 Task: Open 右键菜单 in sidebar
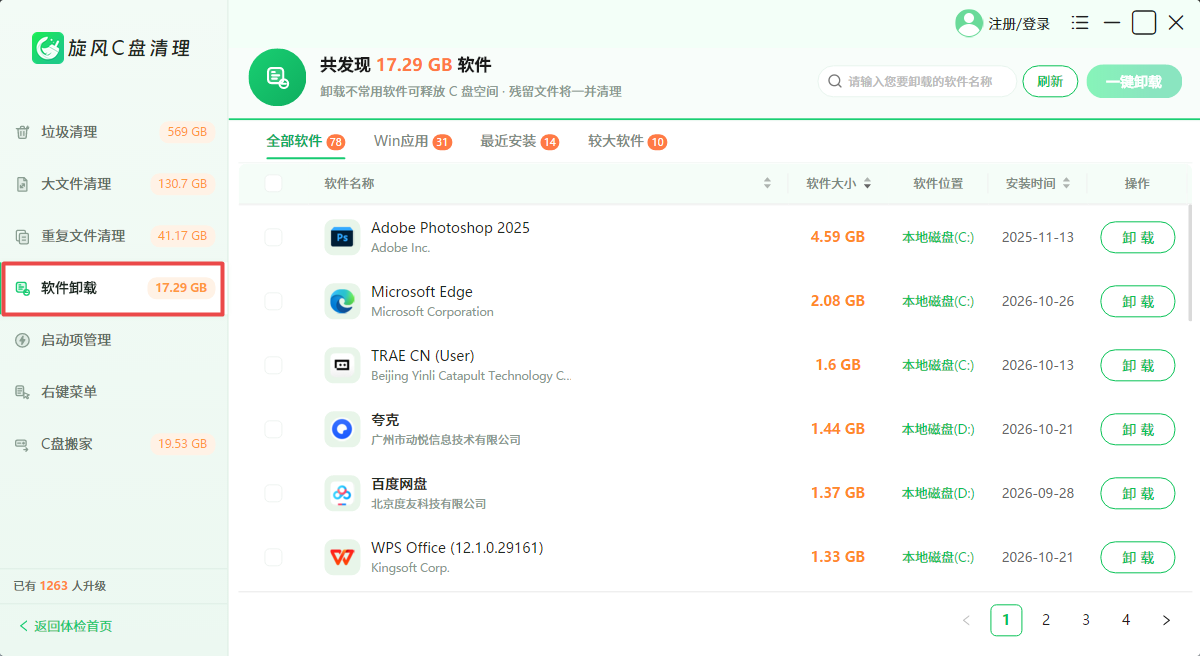114,392
